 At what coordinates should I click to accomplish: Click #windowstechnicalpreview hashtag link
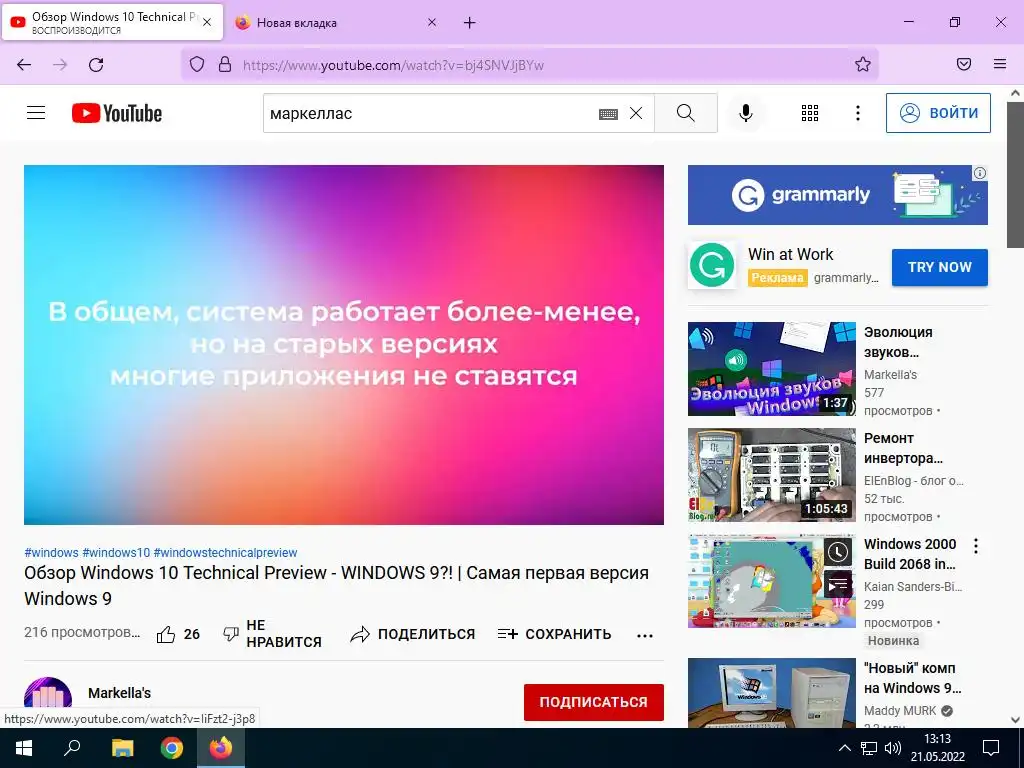[225, 552]
